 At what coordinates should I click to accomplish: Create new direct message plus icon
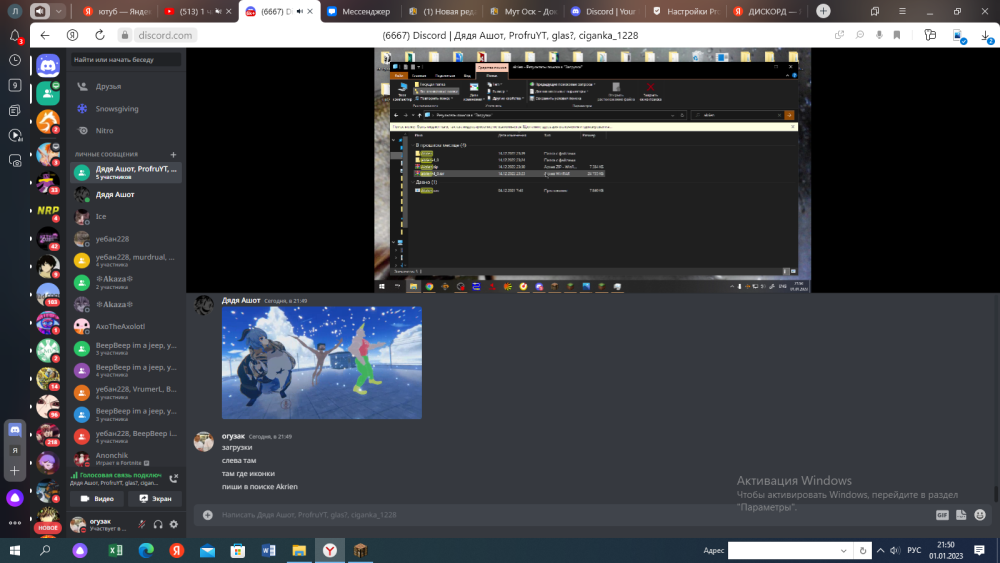[173, 154]
